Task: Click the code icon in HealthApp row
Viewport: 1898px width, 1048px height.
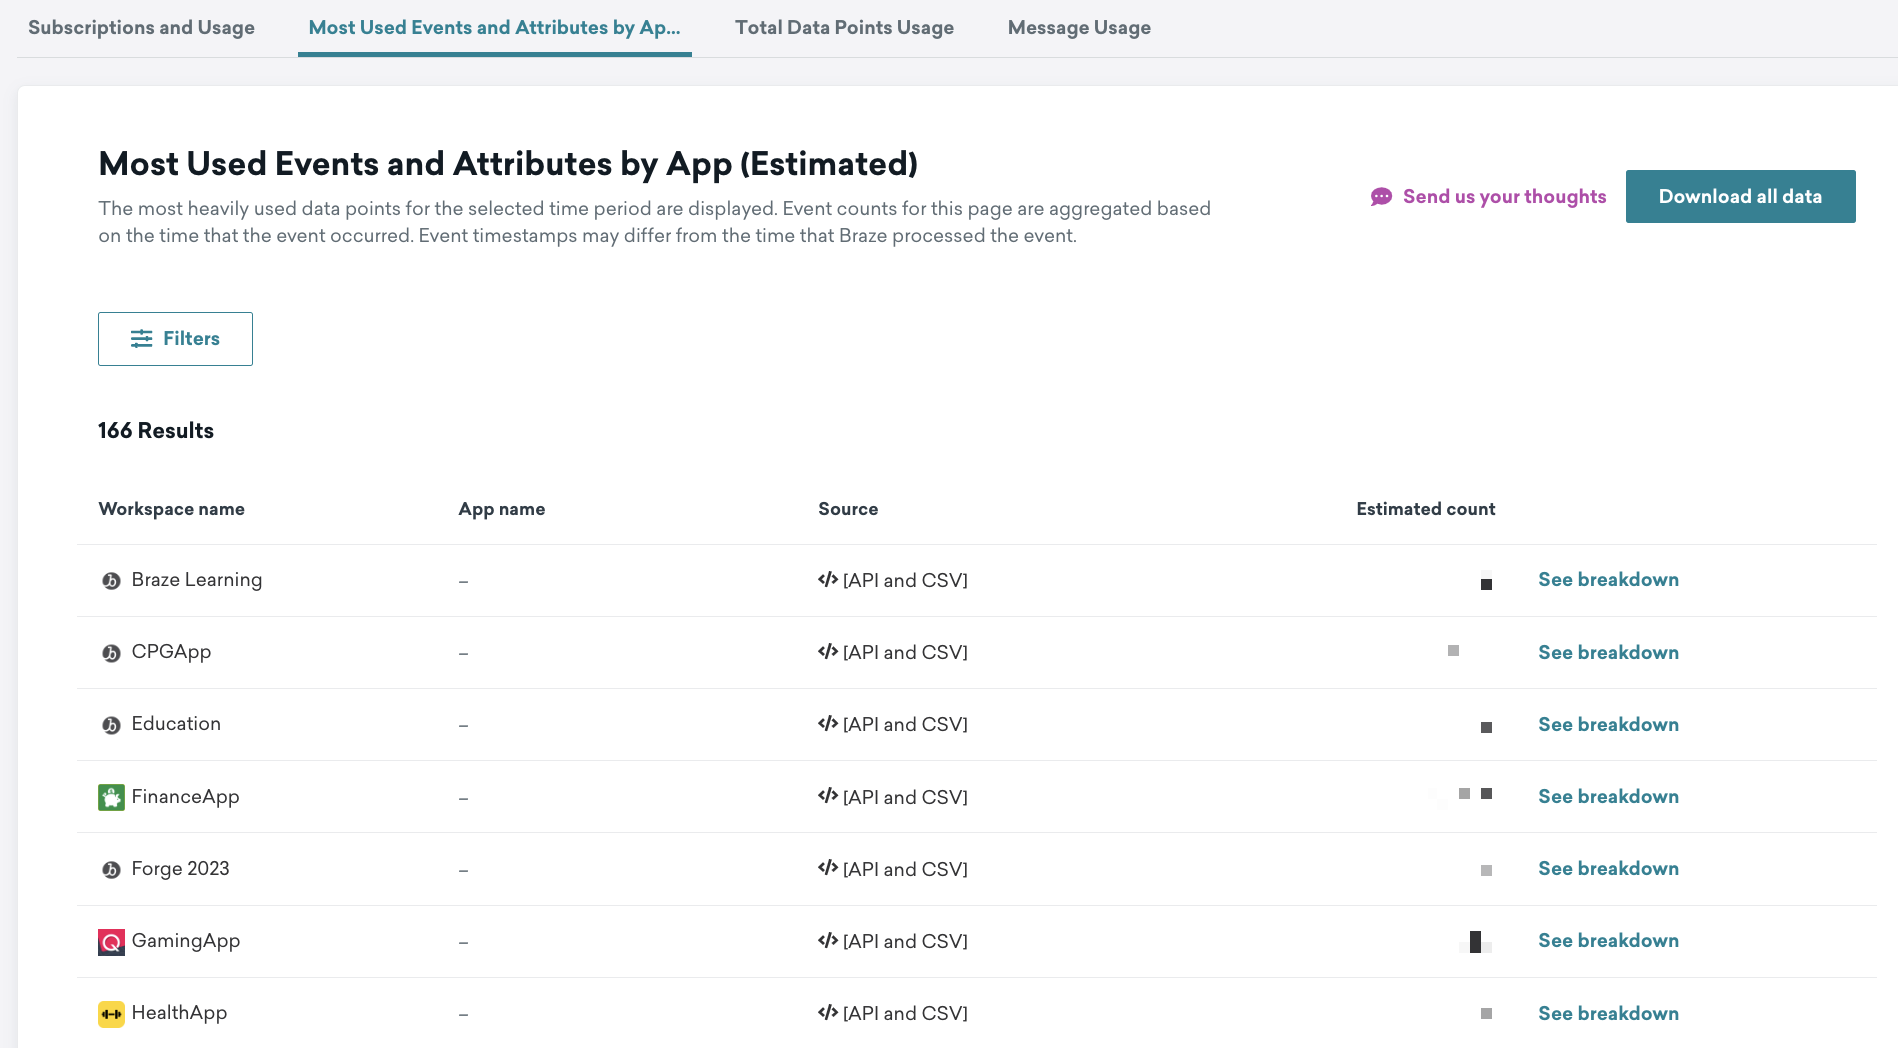Action: click(828, 1013)
